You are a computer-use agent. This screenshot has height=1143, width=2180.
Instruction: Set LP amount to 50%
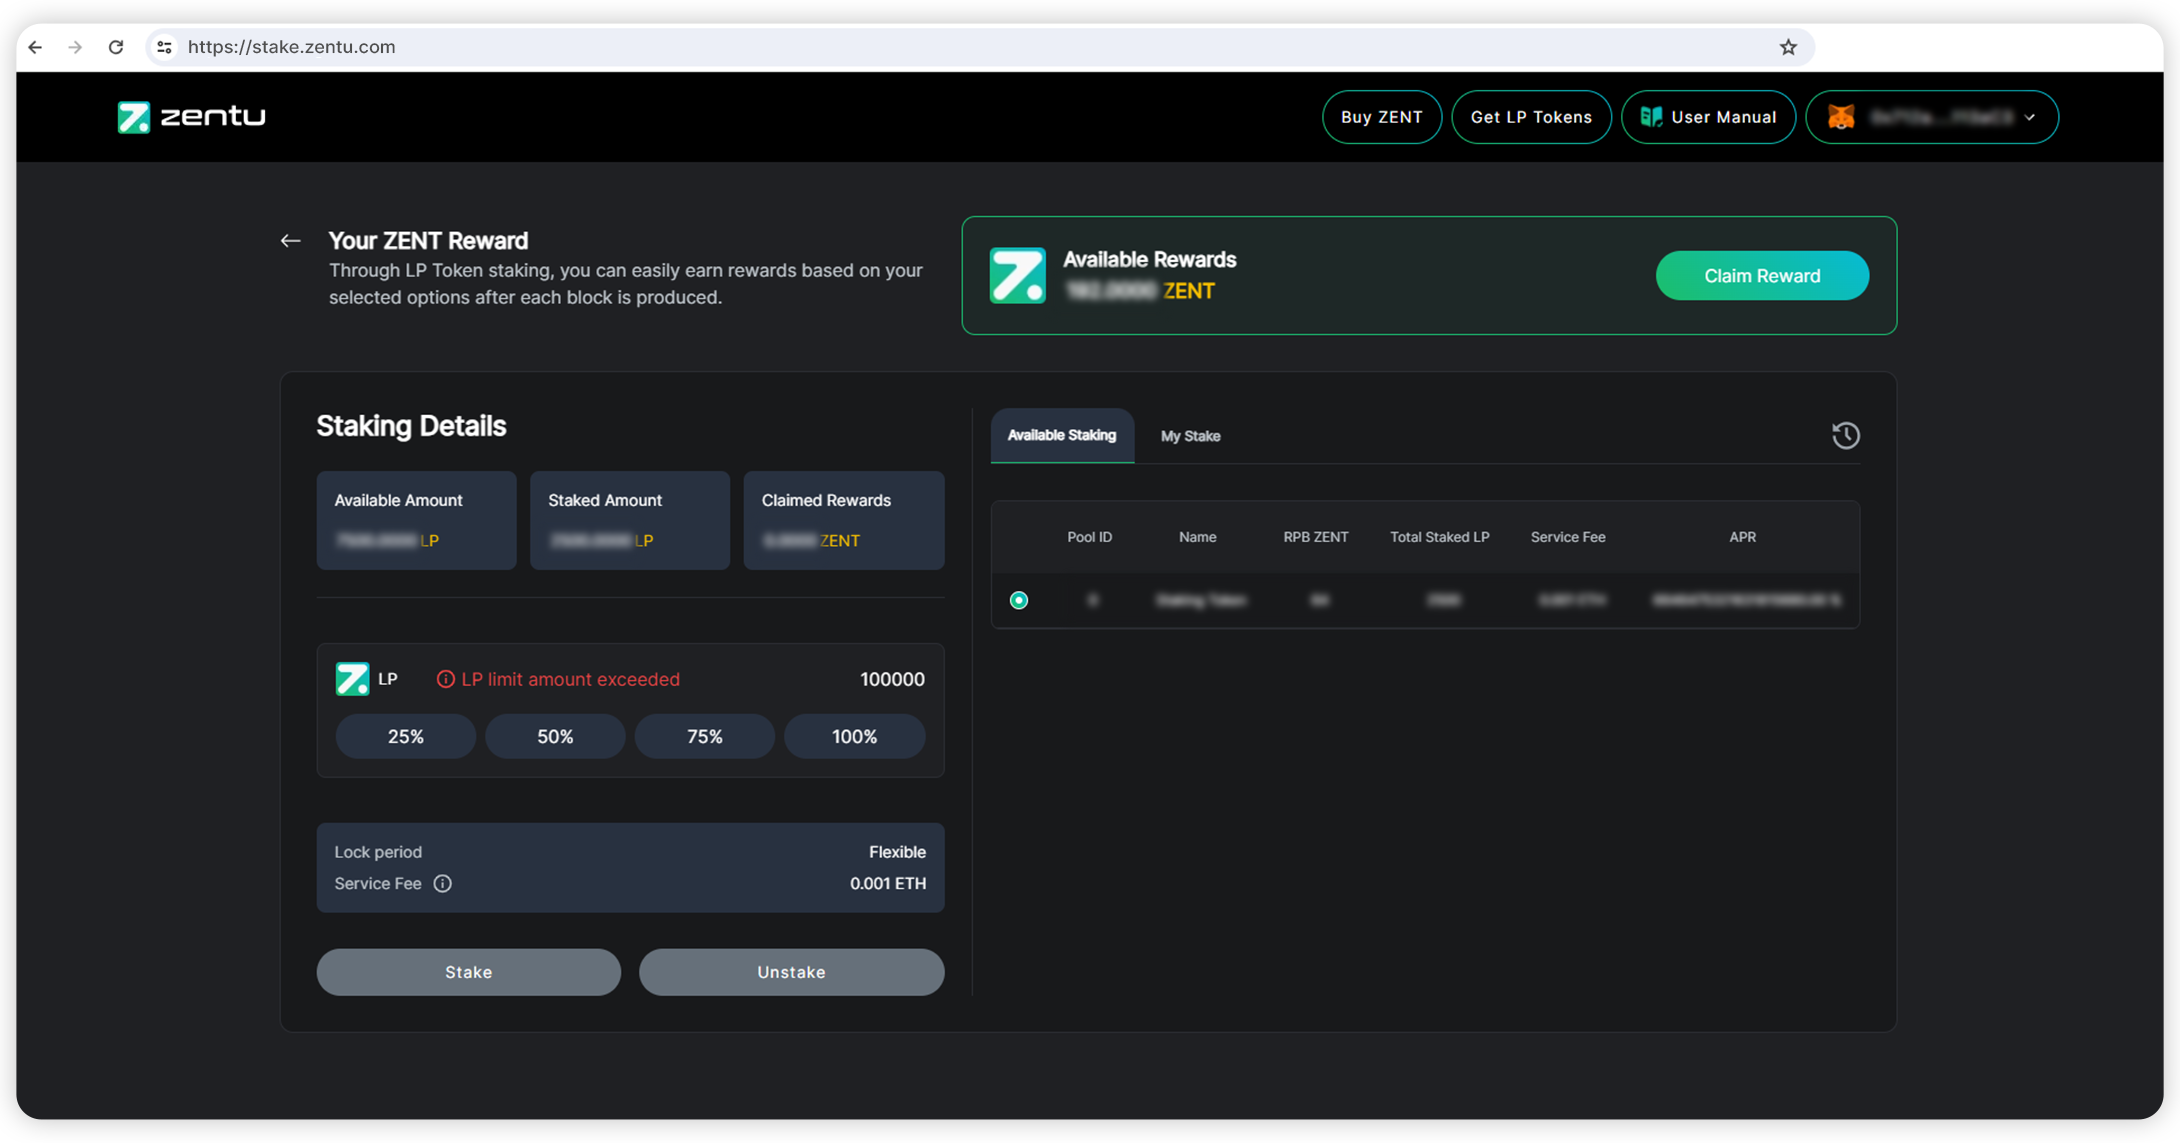555,737
